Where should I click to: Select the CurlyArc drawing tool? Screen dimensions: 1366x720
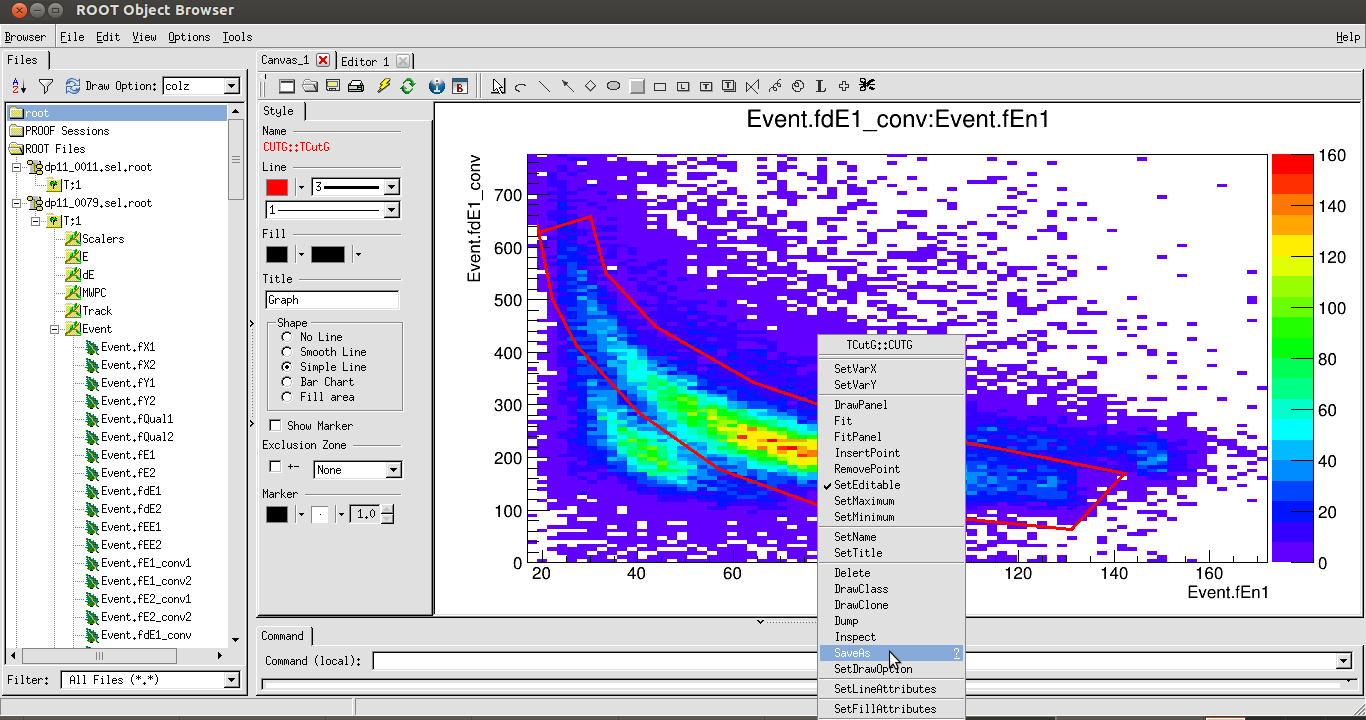coord(798,86)
